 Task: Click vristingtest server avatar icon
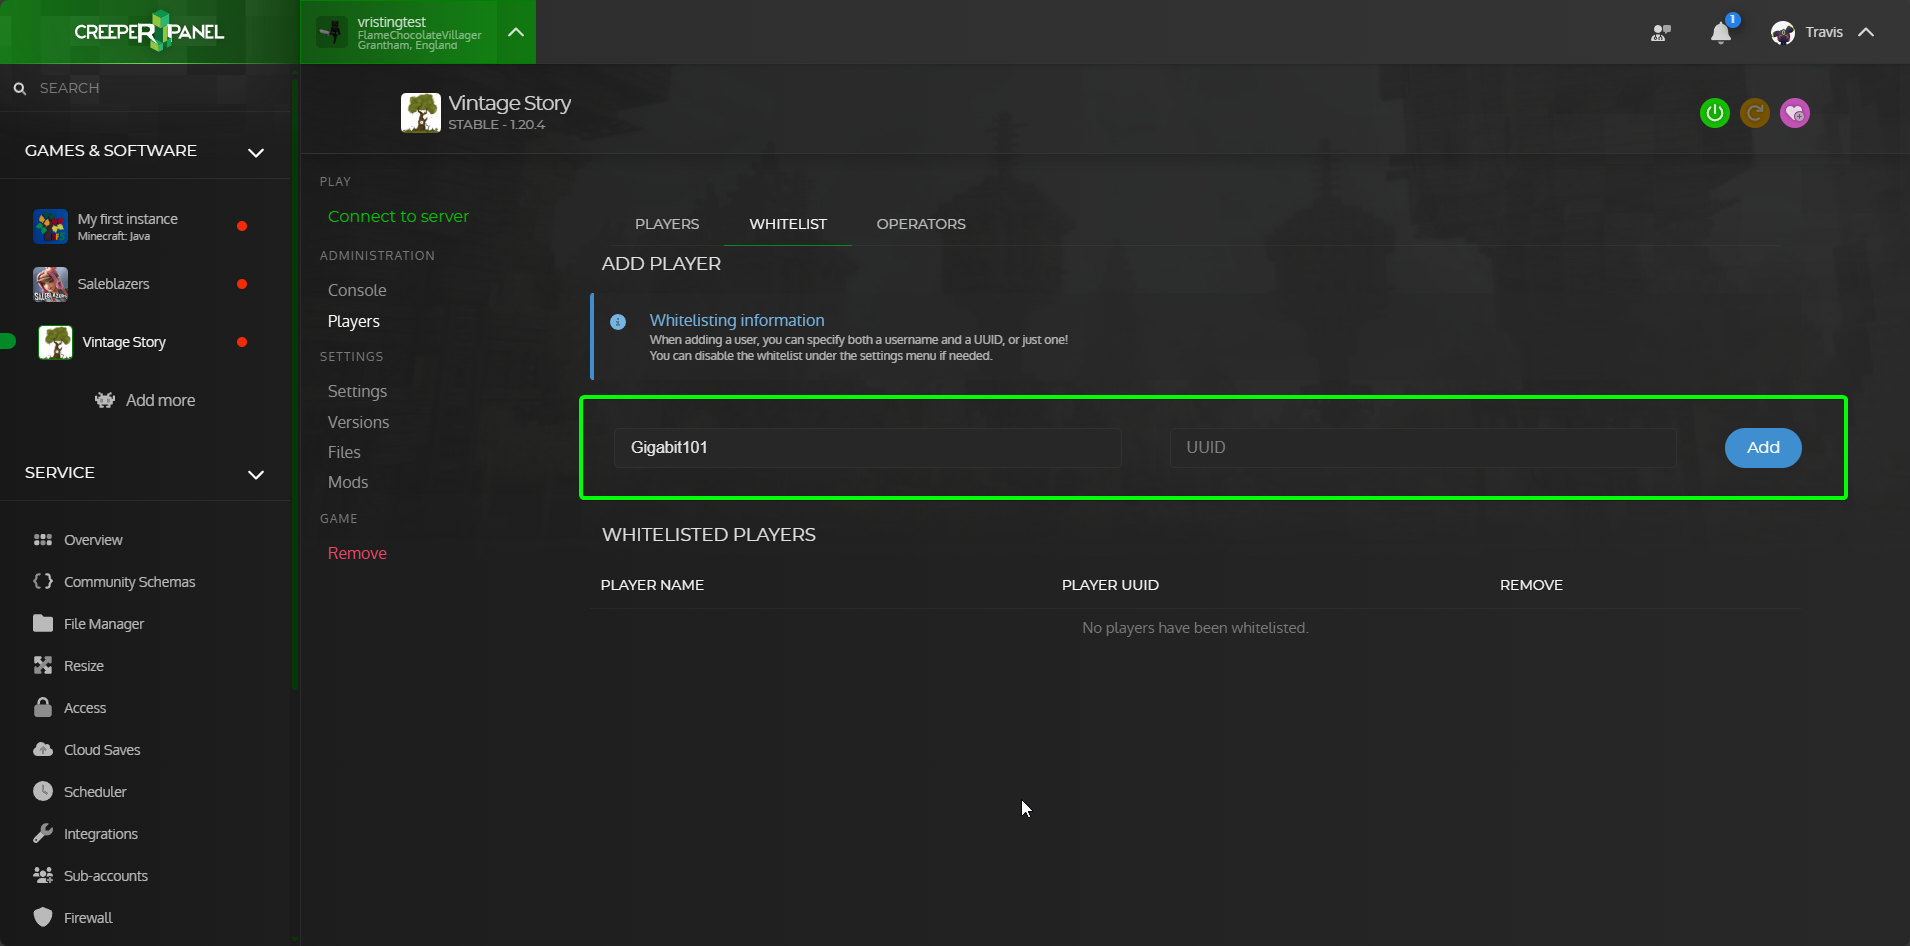[x=332, y=32]
